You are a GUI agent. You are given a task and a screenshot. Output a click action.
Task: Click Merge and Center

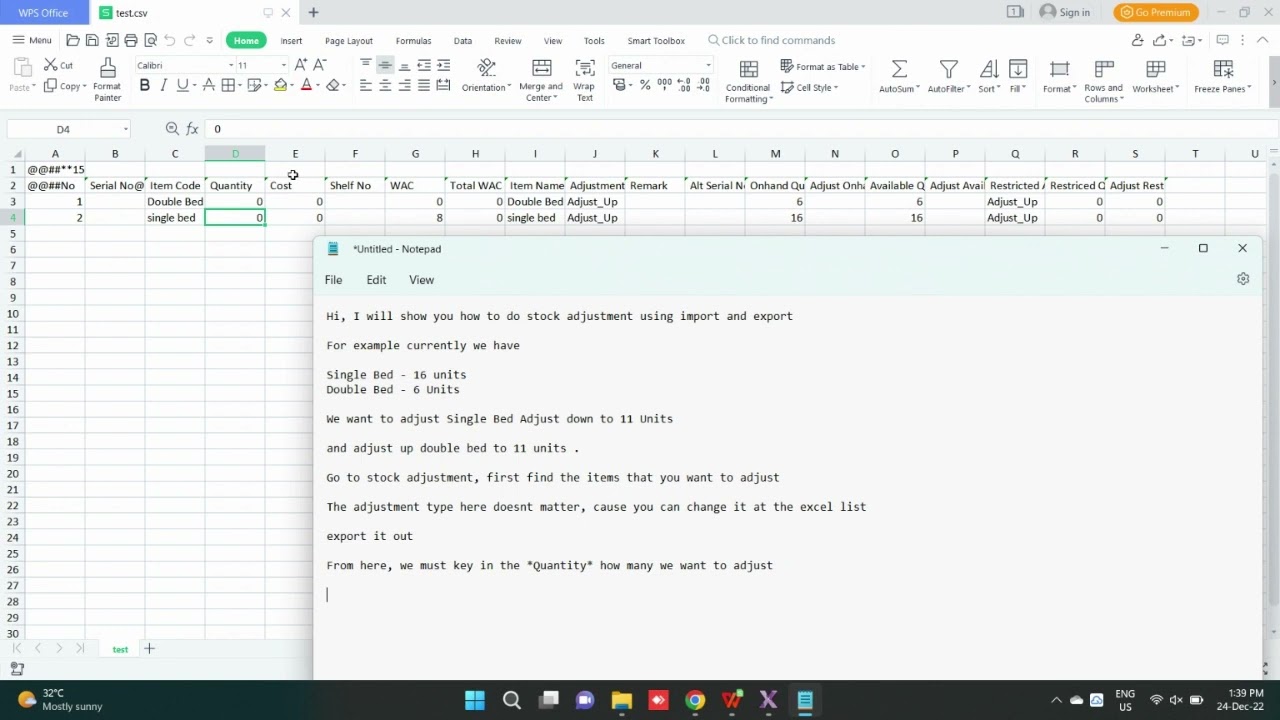click(541, 79)
